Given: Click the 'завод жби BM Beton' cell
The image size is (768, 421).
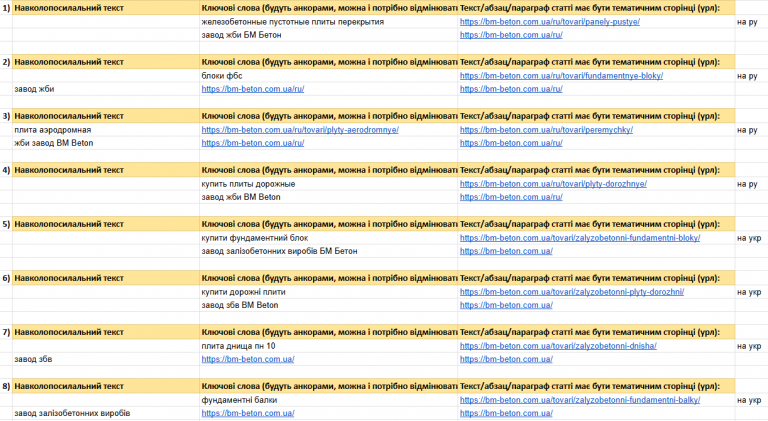Looking at the screenshot, I should point(328,197).
